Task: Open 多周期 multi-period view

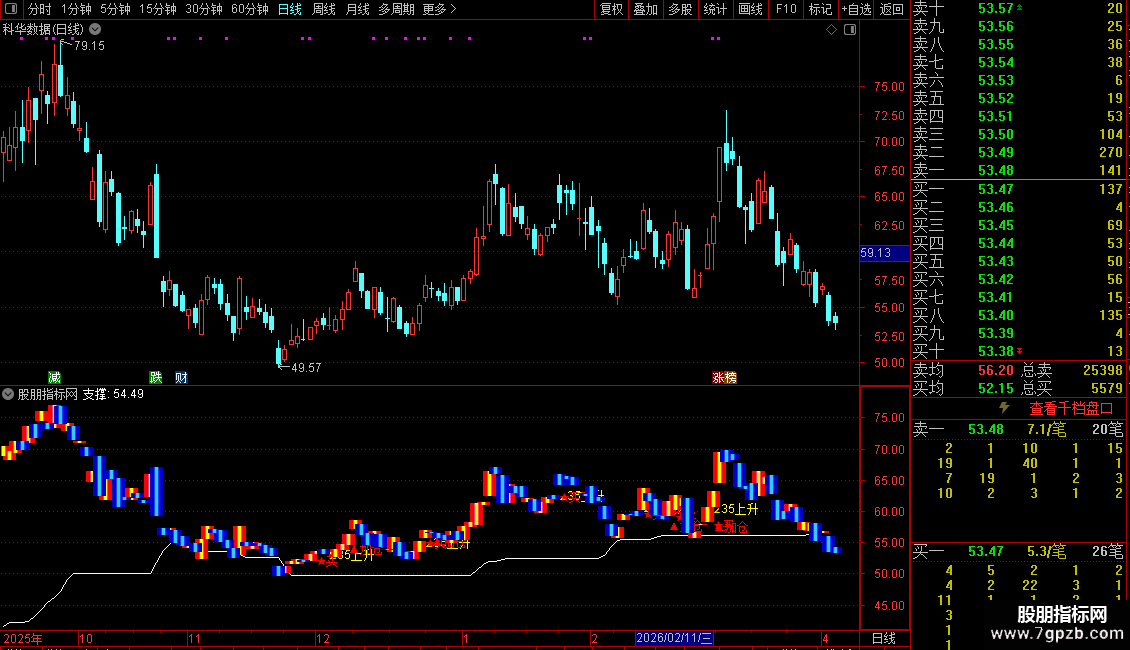Action: (396, 9)
